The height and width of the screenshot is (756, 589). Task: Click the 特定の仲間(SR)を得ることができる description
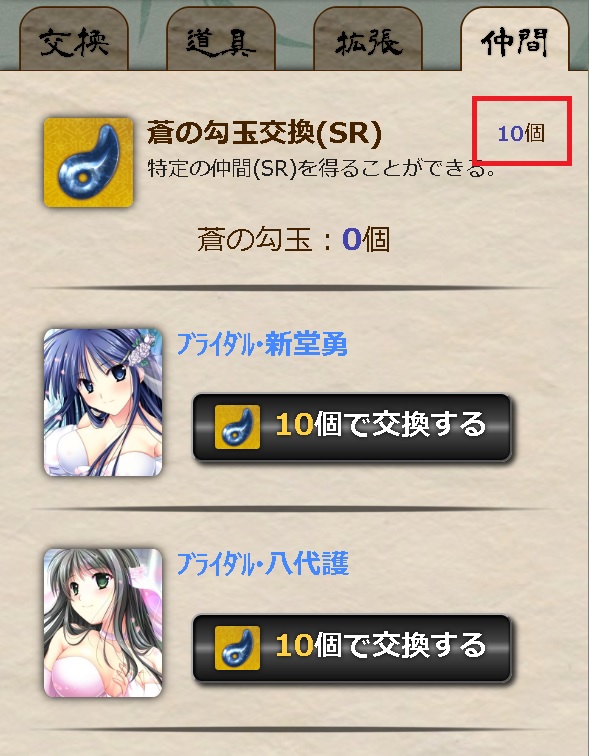[321, 169]
